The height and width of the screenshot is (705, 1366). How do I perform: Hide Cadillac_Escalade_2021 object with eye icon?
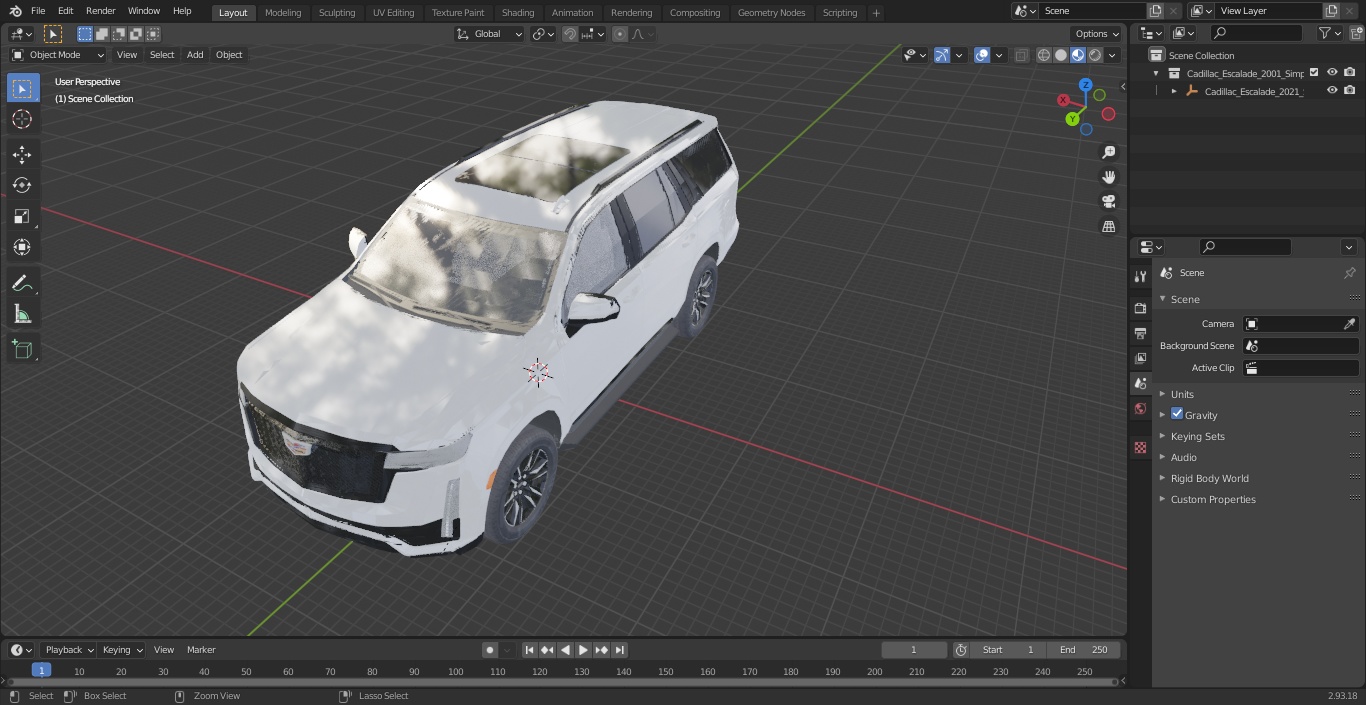tap(1332, 91)
